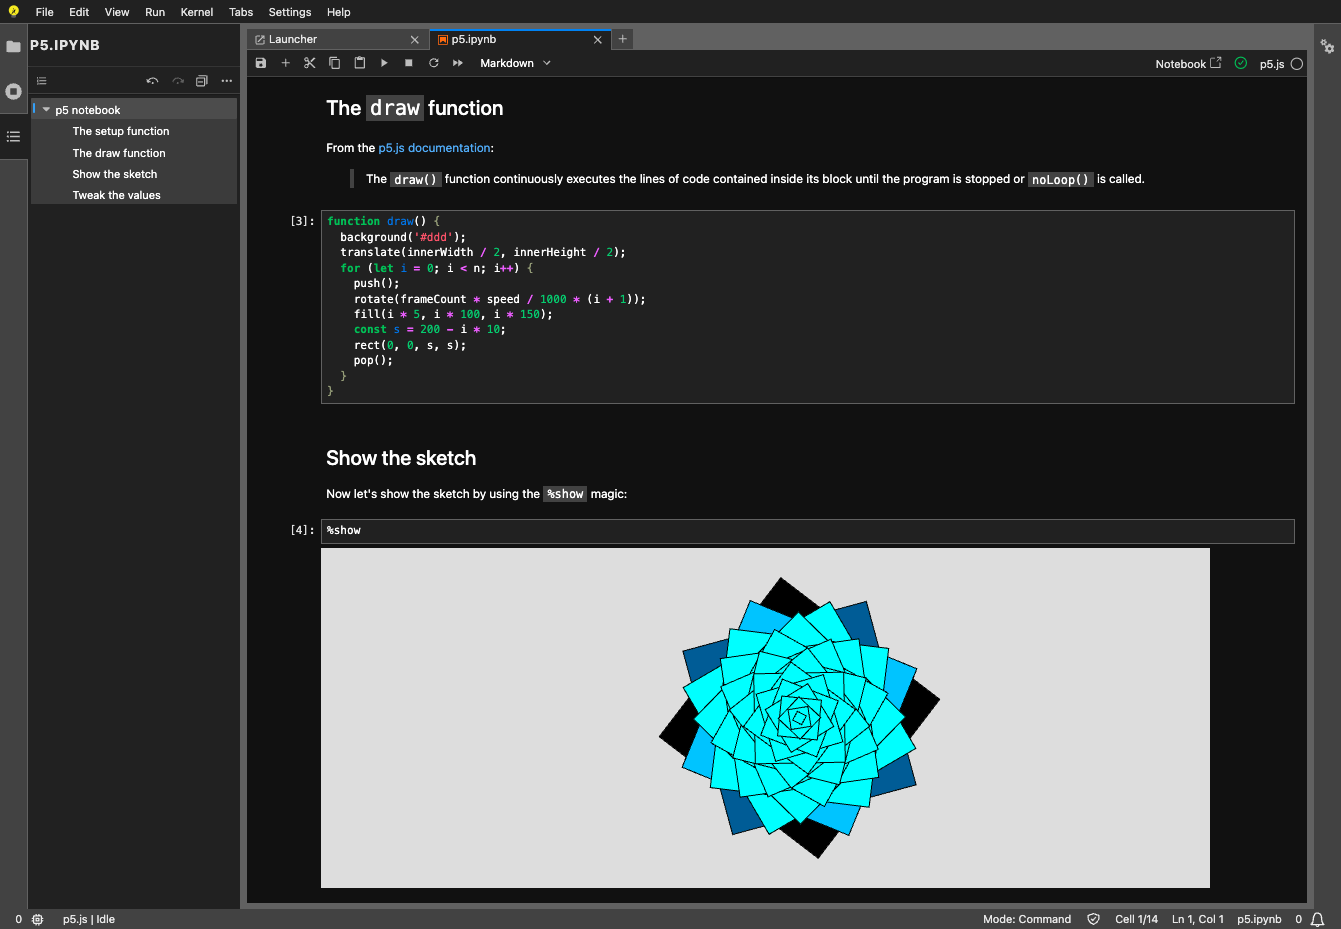The image size is (1341, 929).
Task: Restart kernel and run all cells
Action: pos(458,63)
